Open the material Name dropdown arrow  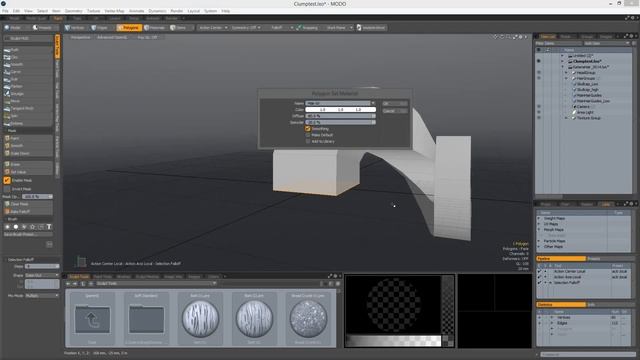tap(373, 103)
